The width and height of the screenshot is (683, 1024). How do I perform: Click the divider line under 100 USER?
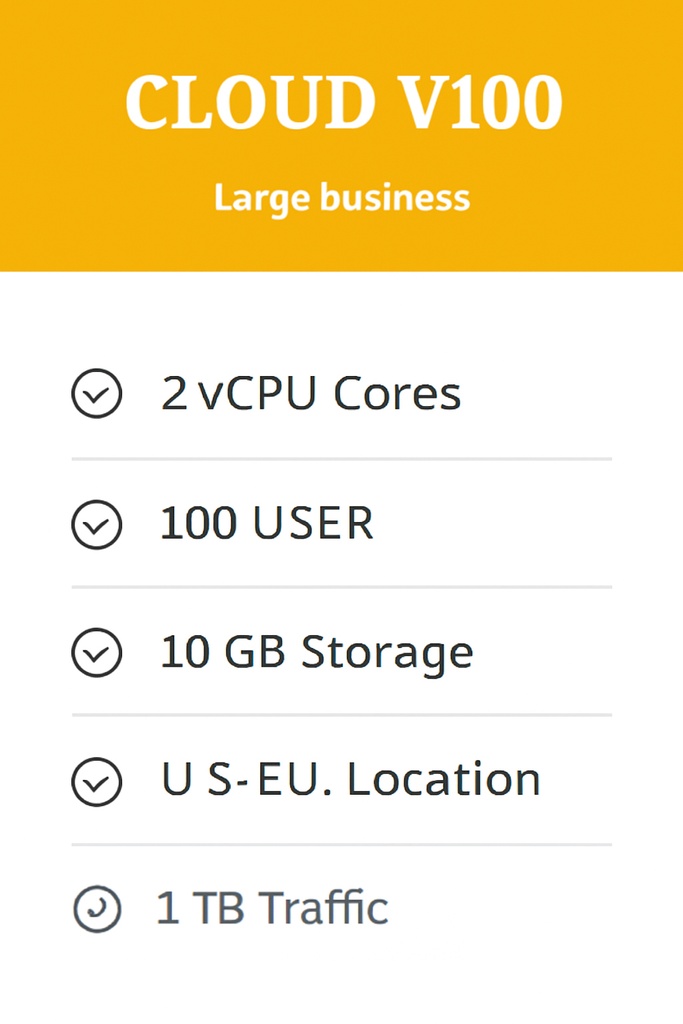tap(341, 587)
